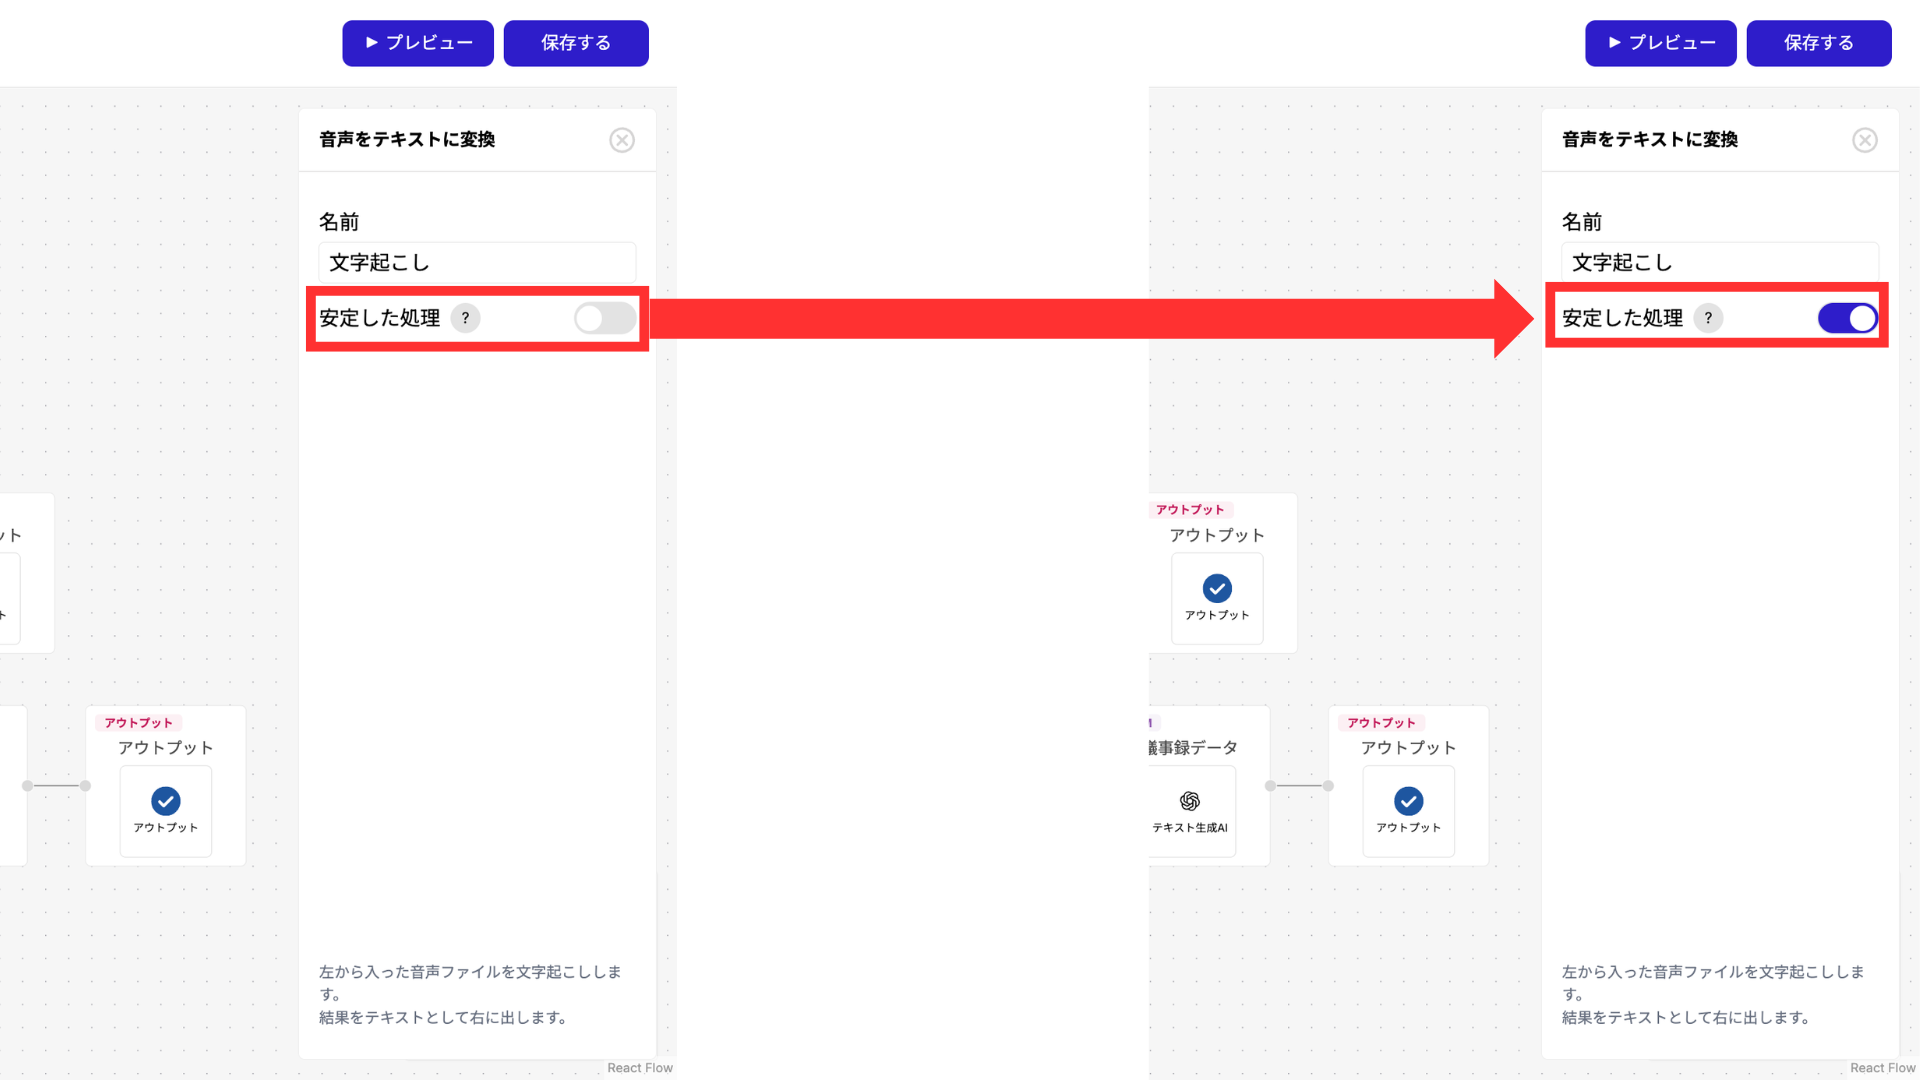Click the left Preview button
Screen dimensions: 1920x1080
418,43
